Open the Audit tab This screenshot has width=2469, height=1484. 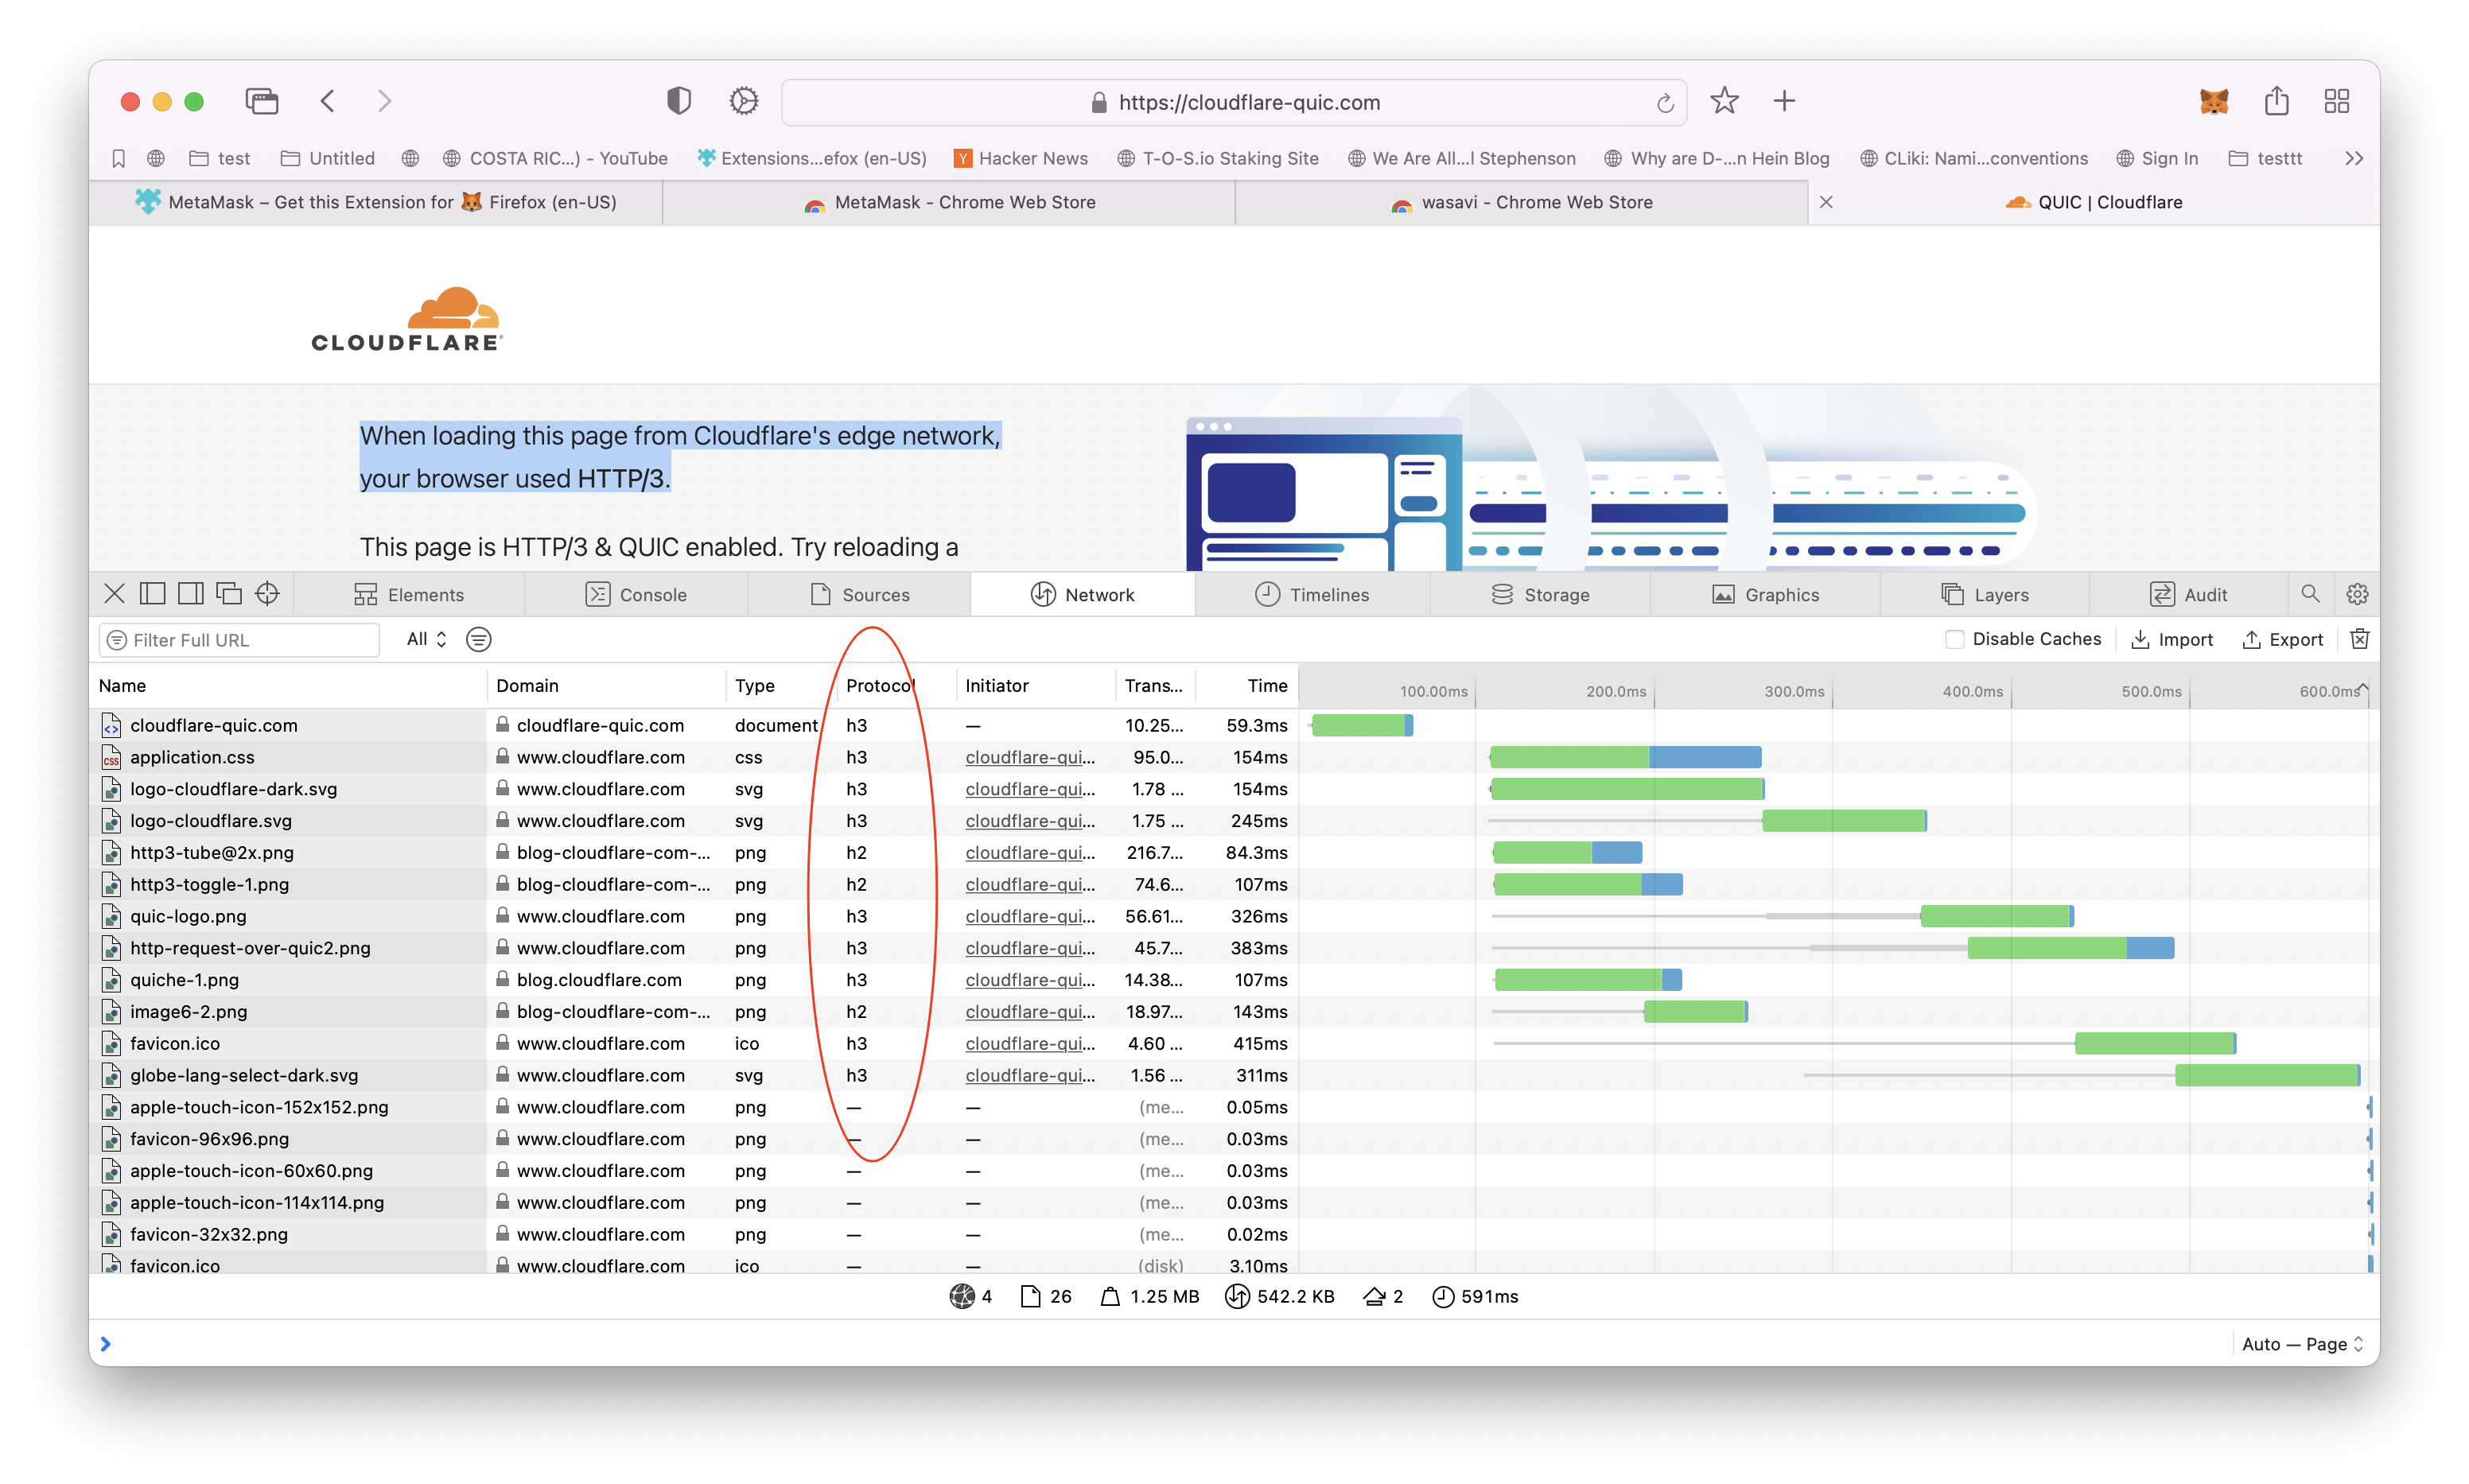(x=2188, y=595)
